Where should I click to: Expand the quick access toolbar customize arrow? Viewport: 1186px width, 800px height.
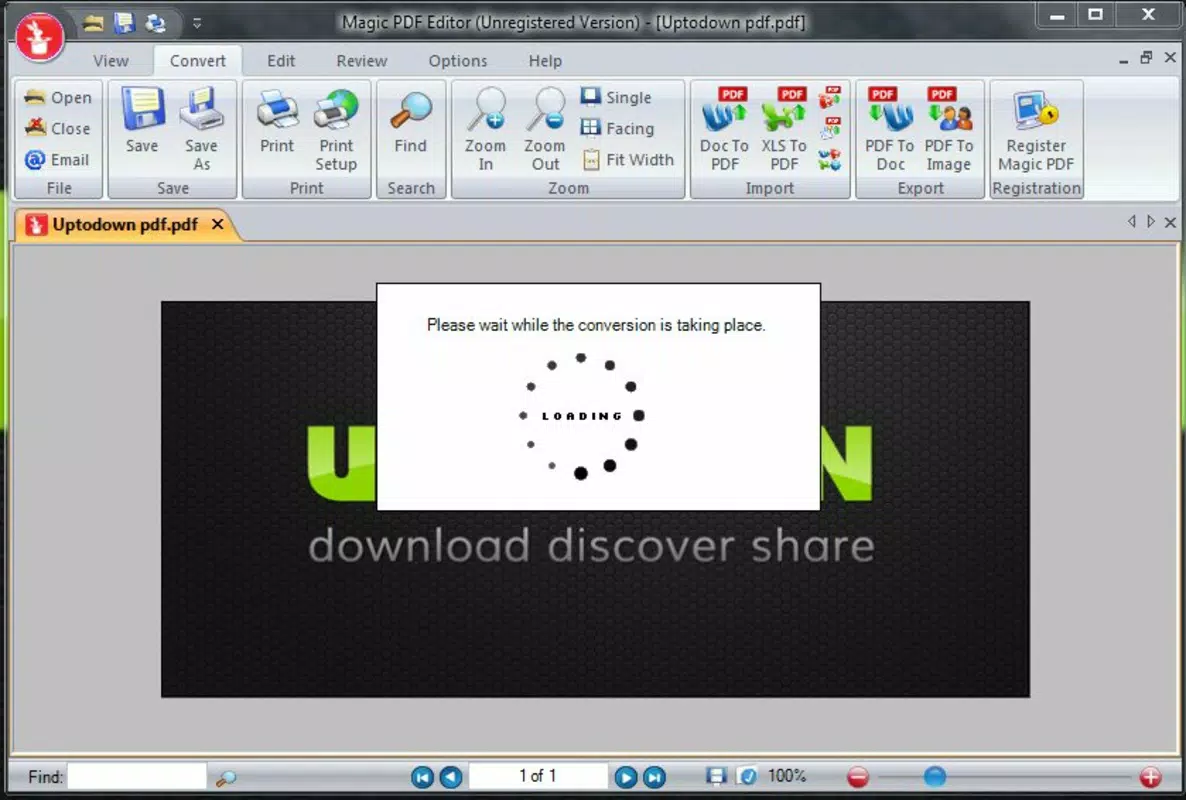pos(197,23)
